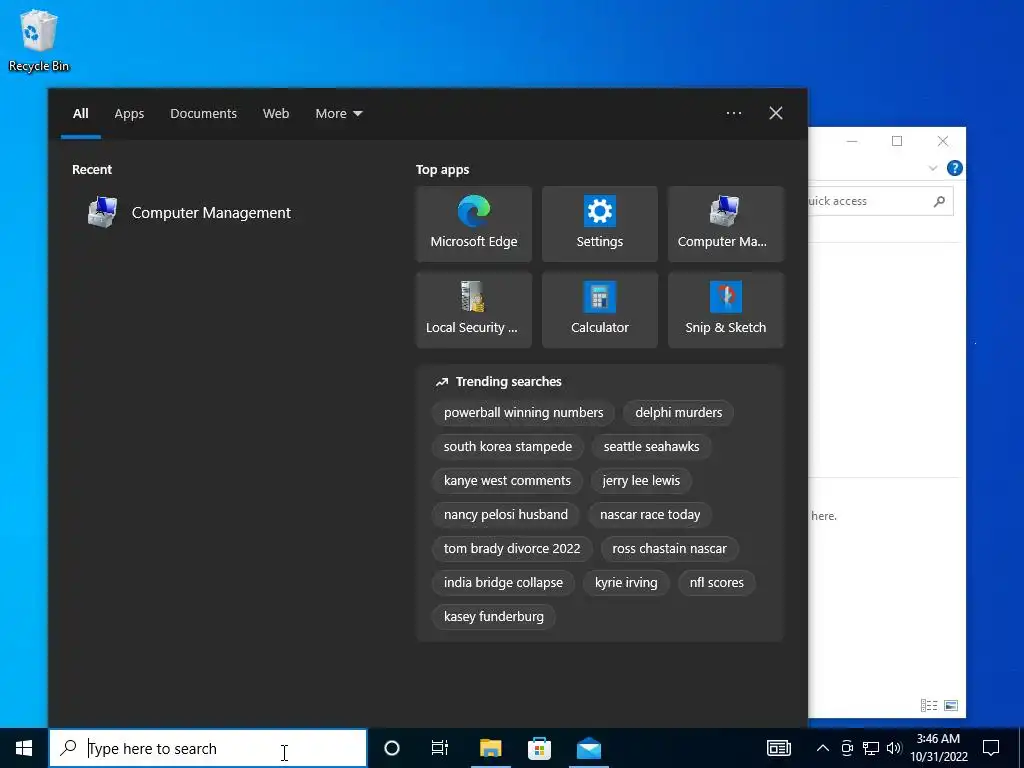
Task: Select jerry lee lewis chip
Action: (x=641, y=481)
